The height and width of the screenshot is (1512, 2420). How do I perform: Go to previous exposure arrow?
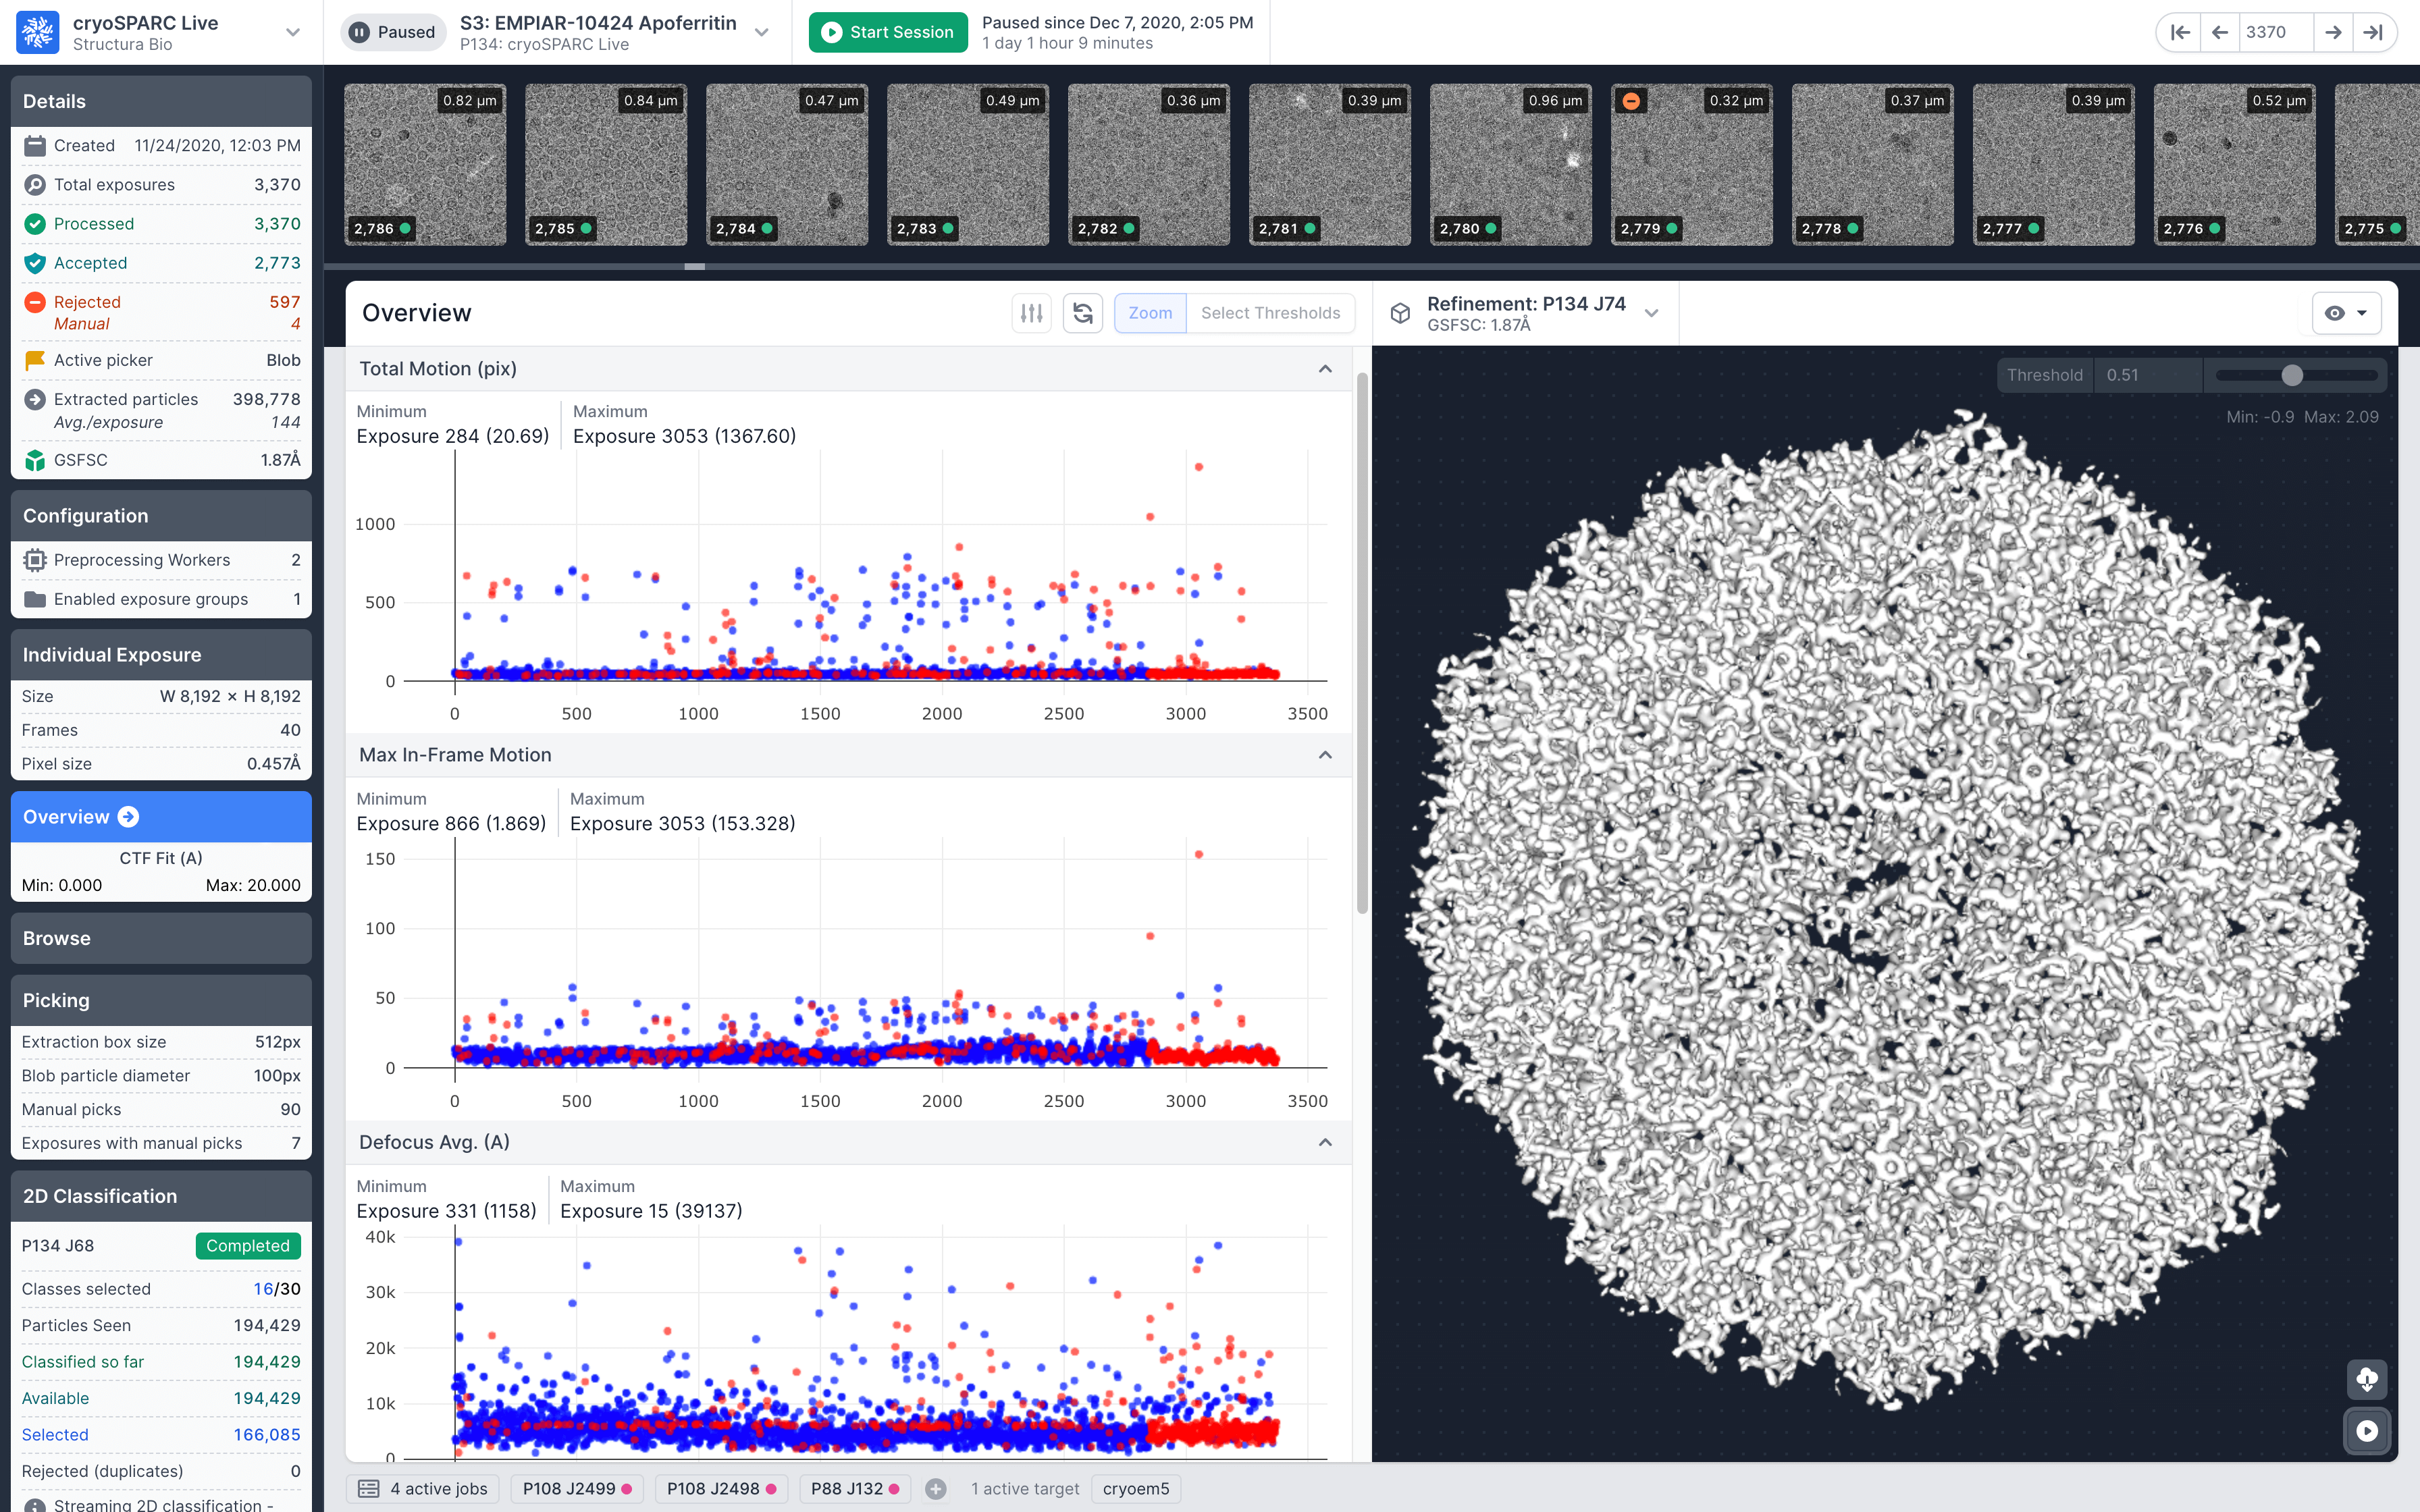(2220, 32)
